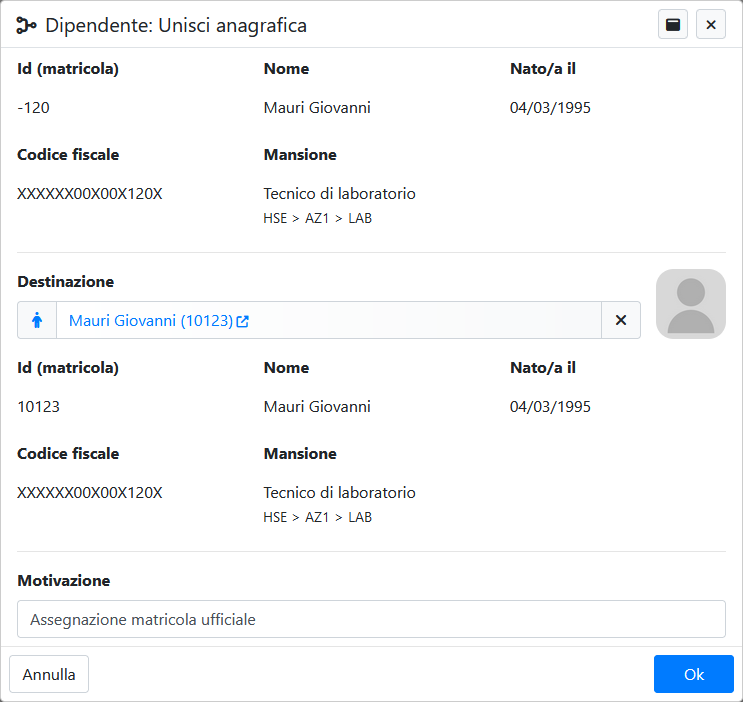Click the dialog title Dipendente: Unisci anagrafica

point(175,26)
